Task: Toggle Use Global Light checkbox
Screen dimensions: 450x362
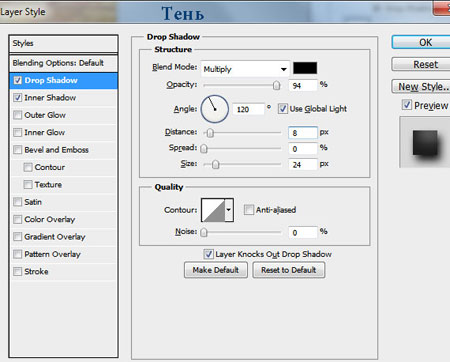Action: click(283, 109)
